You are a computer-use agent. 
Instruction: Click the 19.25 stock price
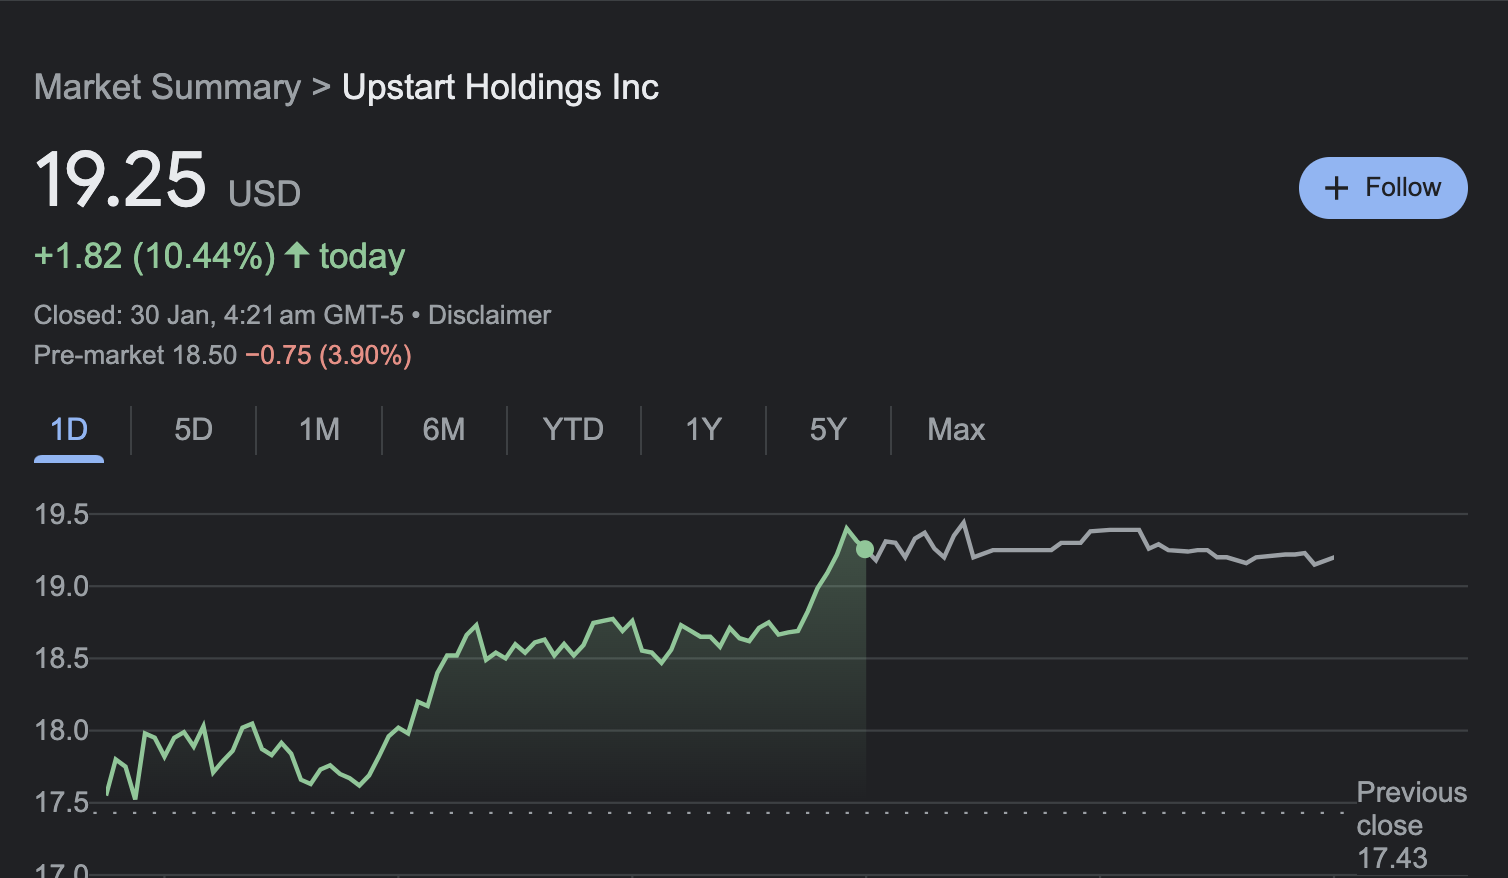(x=120, y=180)
